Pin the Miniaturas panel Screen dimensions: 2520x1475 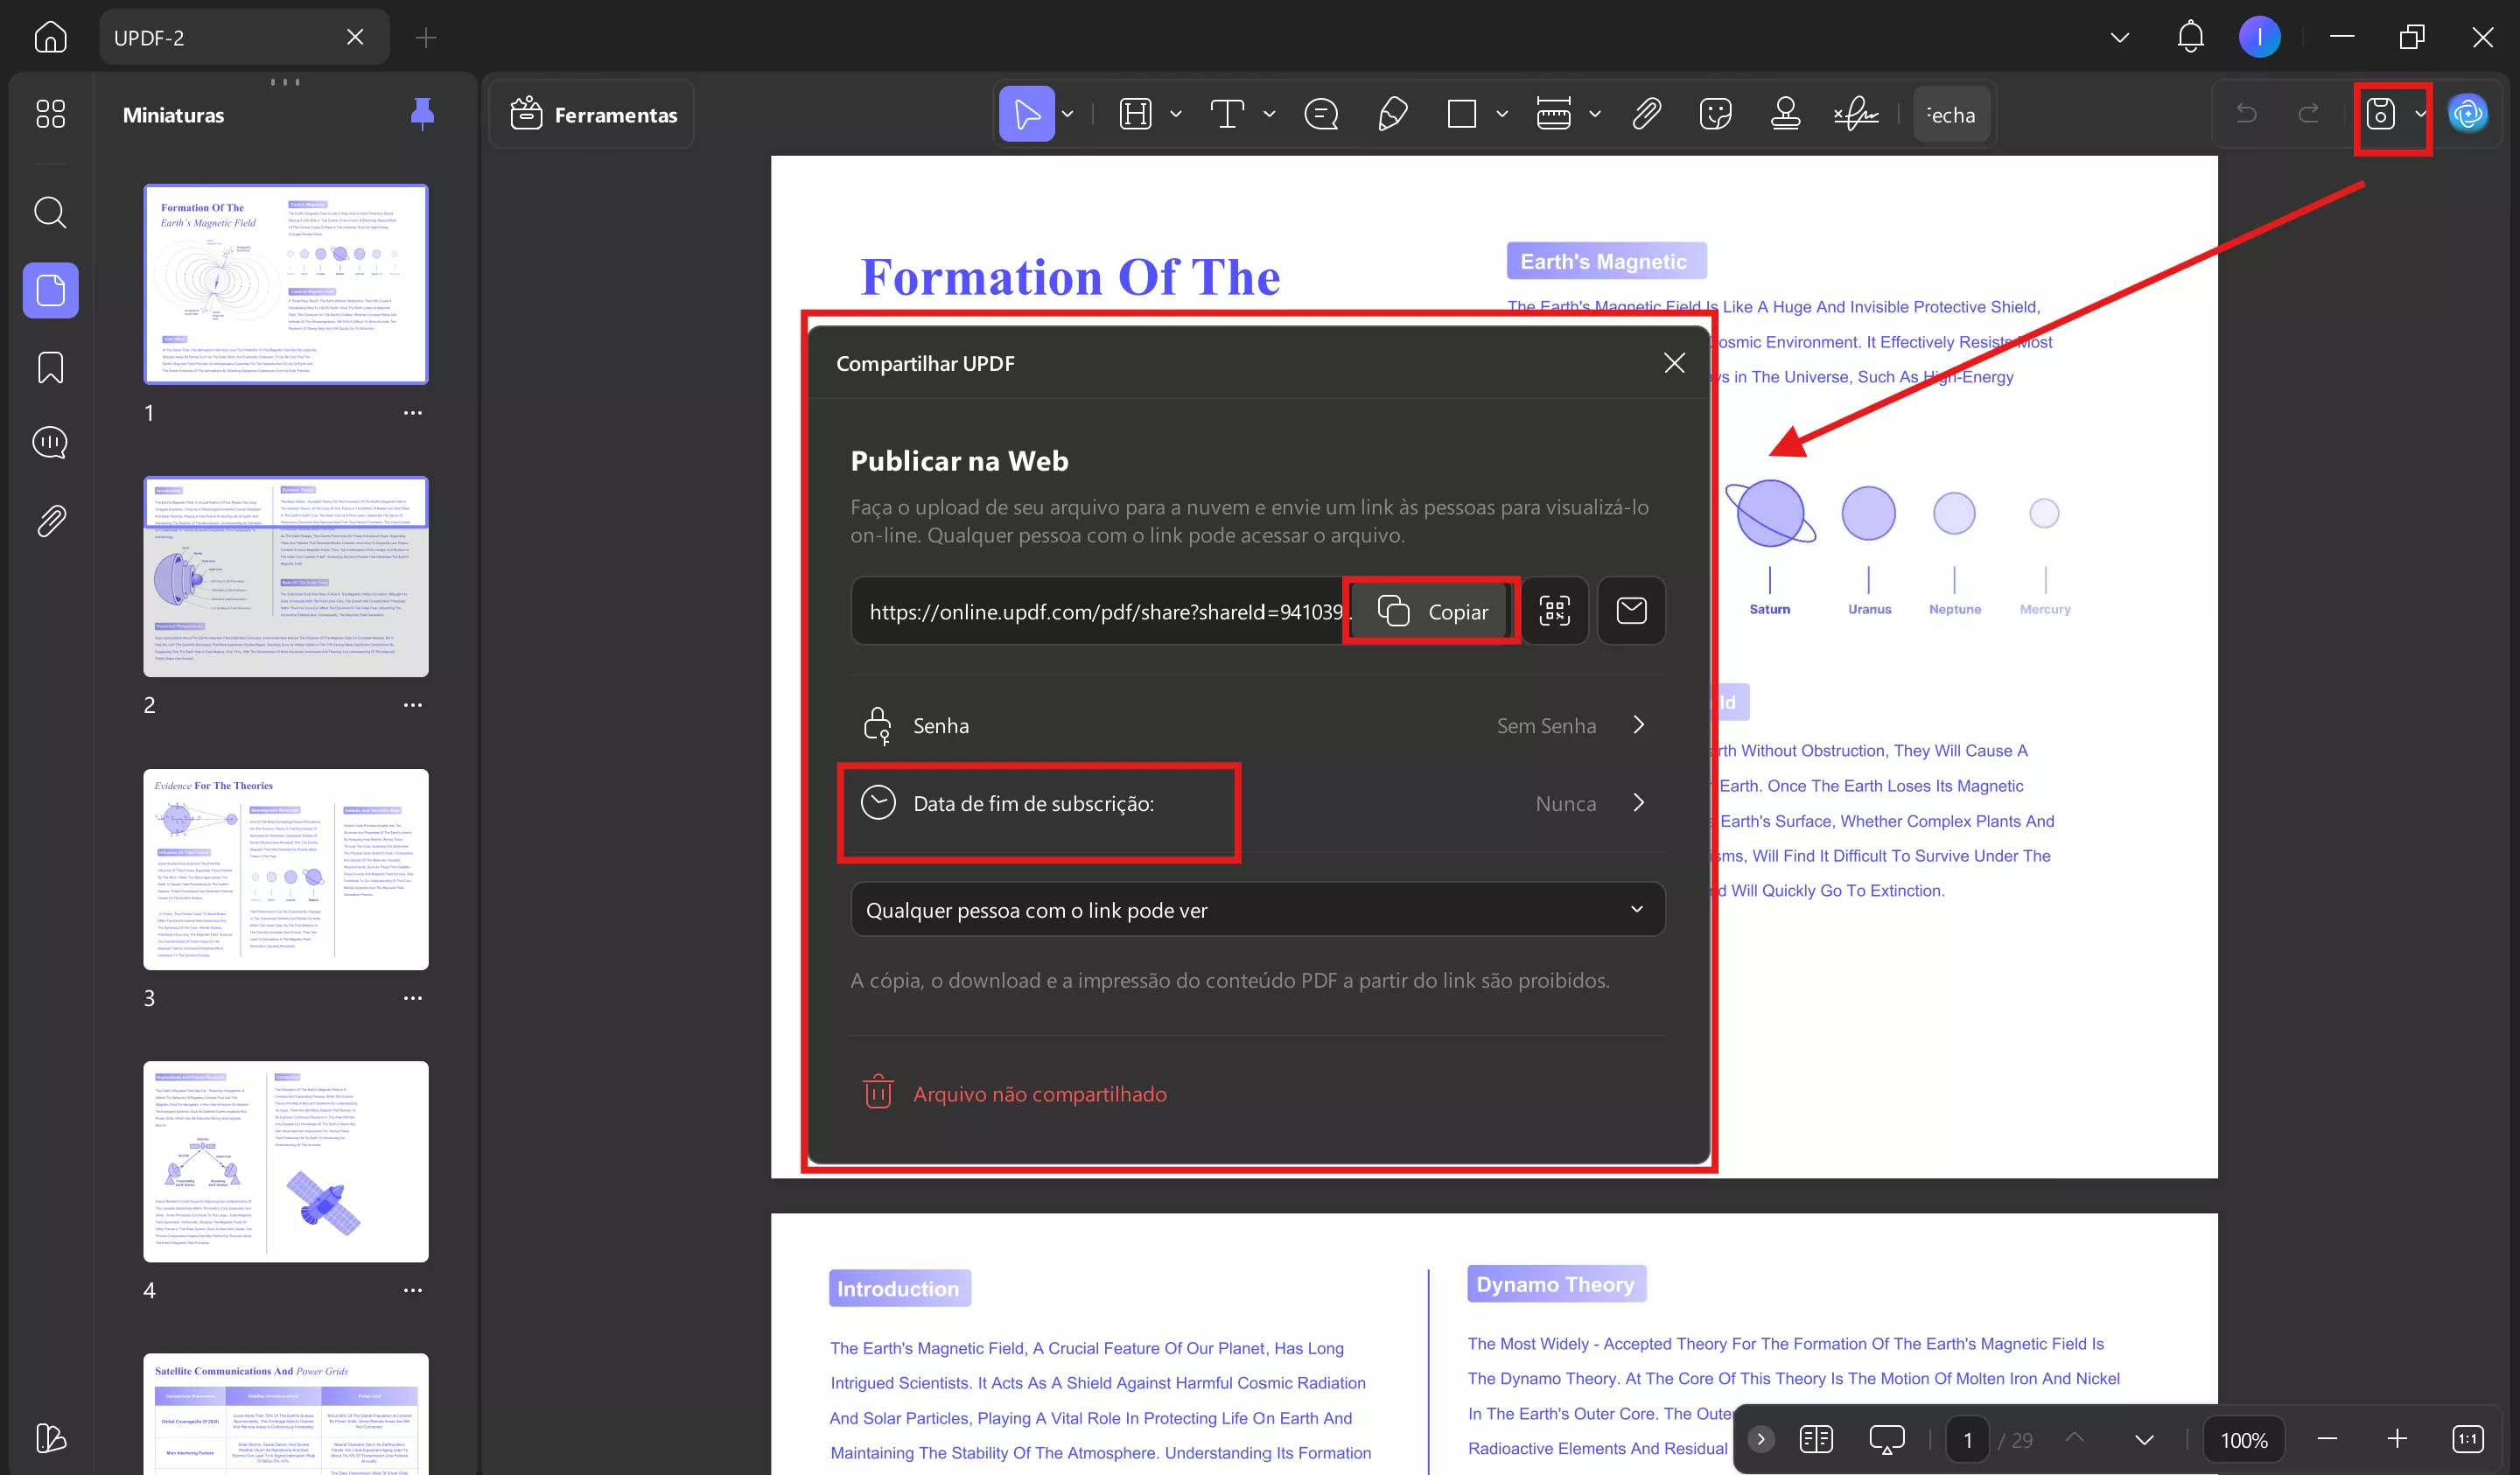[x=422, y=114]
